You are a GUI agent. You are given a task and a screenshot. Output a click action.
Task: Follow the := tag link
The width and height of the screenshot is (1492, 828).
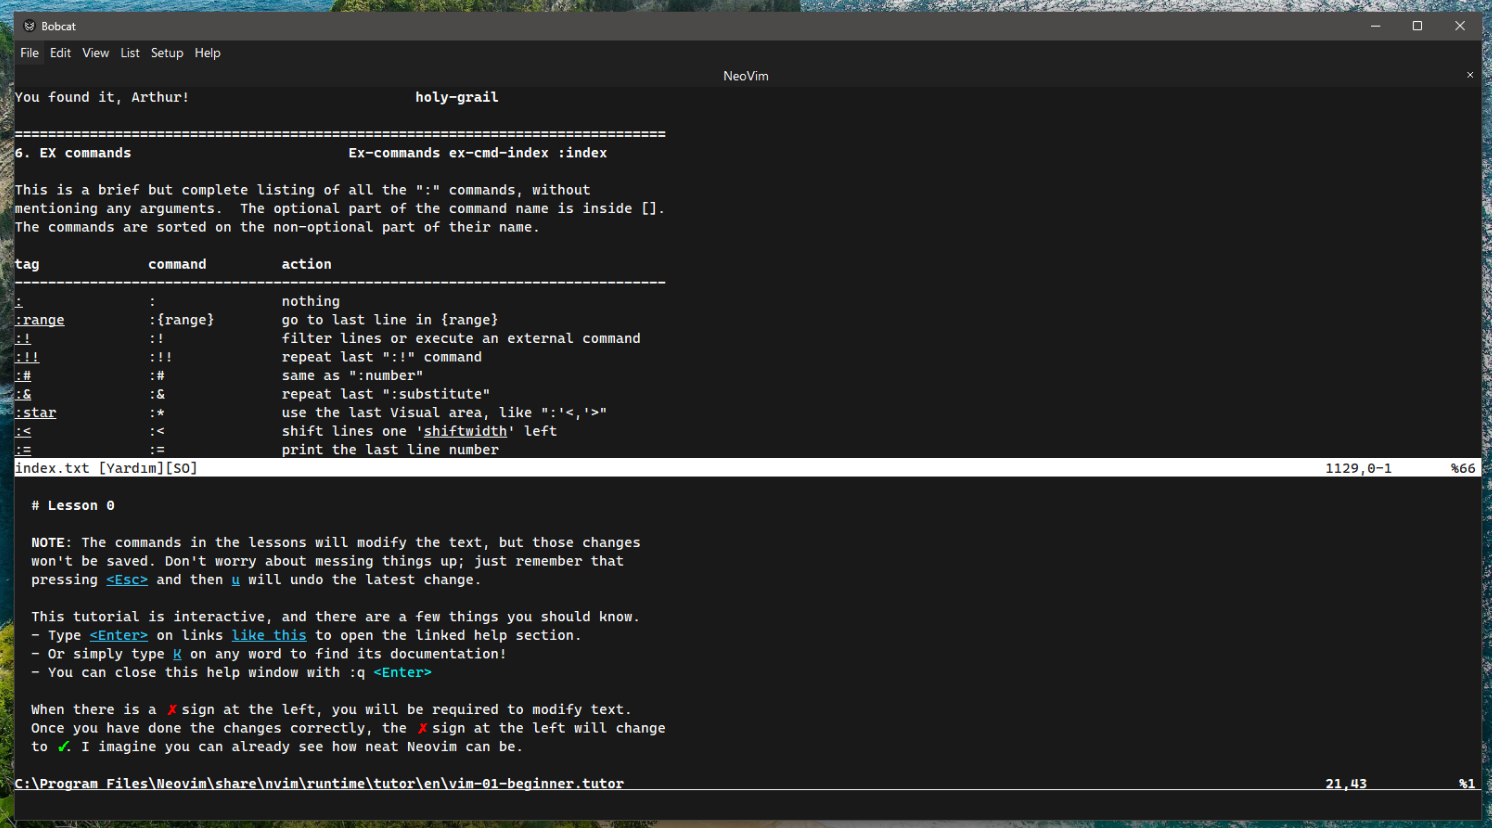tap(23, 450)
